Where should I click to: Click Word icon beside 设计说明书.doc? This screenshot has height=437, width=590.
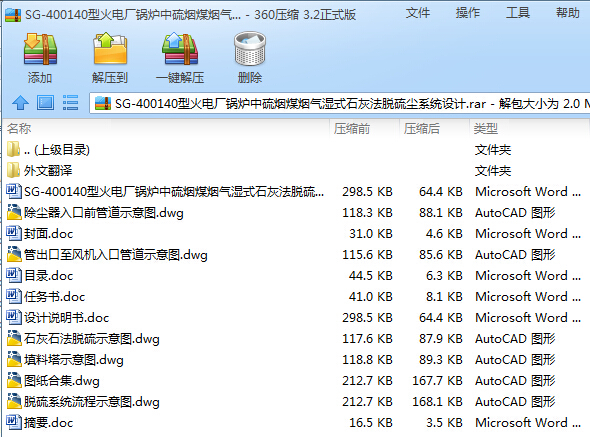click(x=14, y=317)
